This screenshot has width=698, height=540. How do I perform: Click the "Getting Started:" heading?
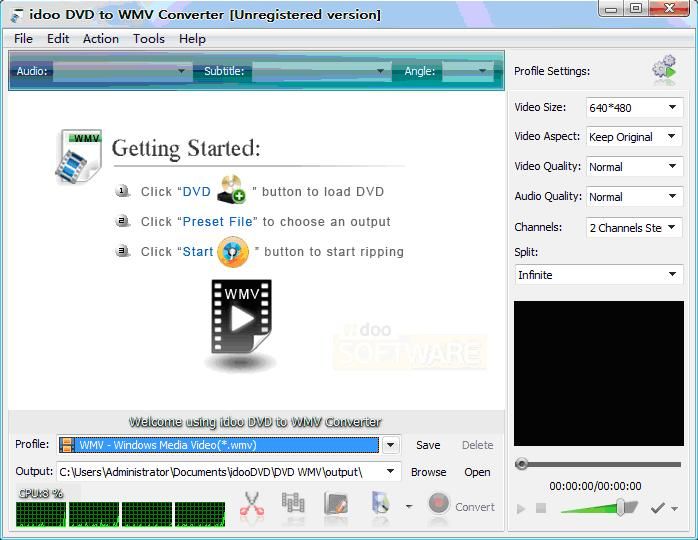(186, 148)
